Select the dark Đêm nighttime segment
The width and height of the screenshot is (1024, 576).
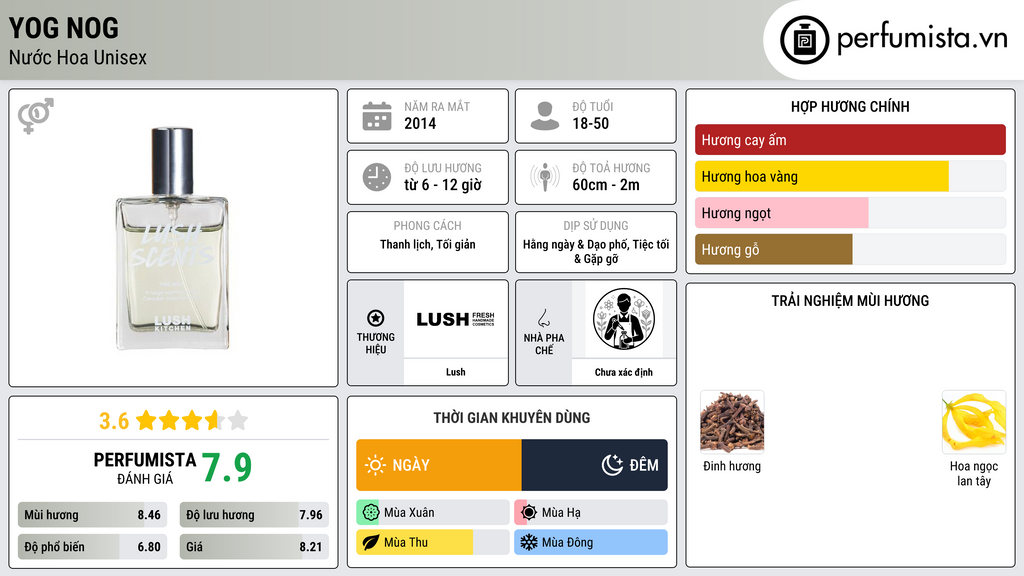coord(594,465)
